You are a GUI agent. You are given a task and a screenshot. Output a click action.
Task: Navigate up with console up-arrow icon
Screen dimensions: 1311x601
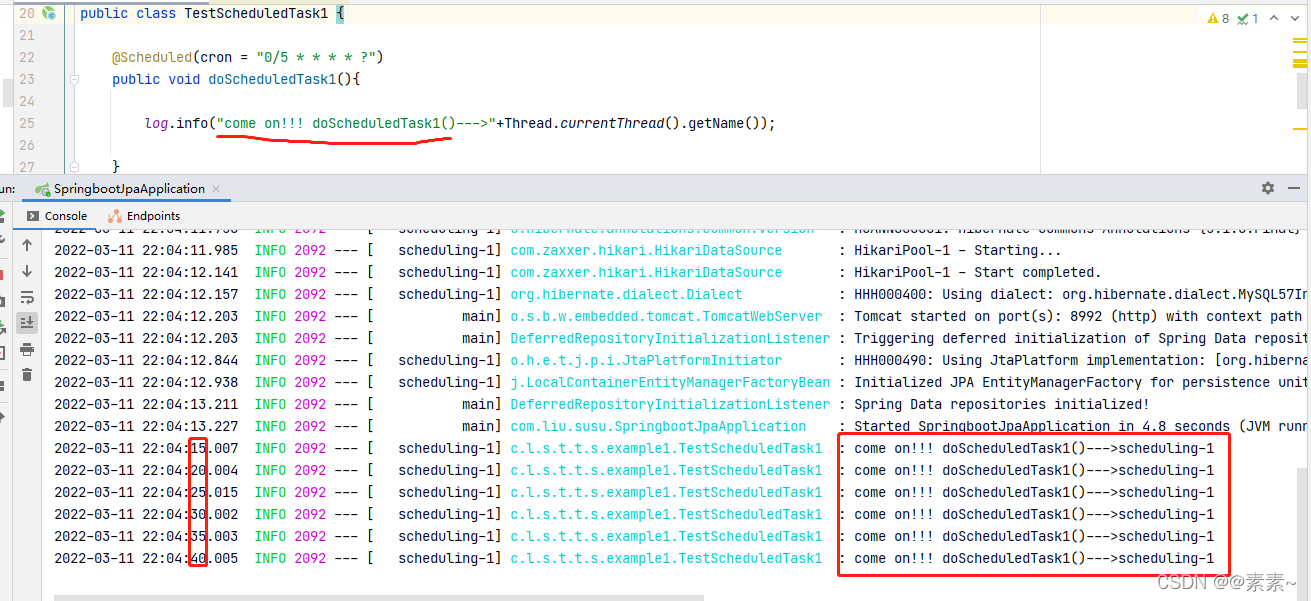pyautogui.click(x=25, y=243)
